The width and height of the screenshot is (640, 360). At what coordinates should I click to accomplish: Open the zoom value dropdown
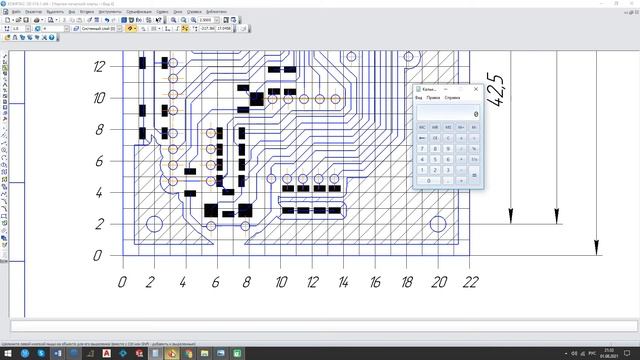click(x=217, y=20)
